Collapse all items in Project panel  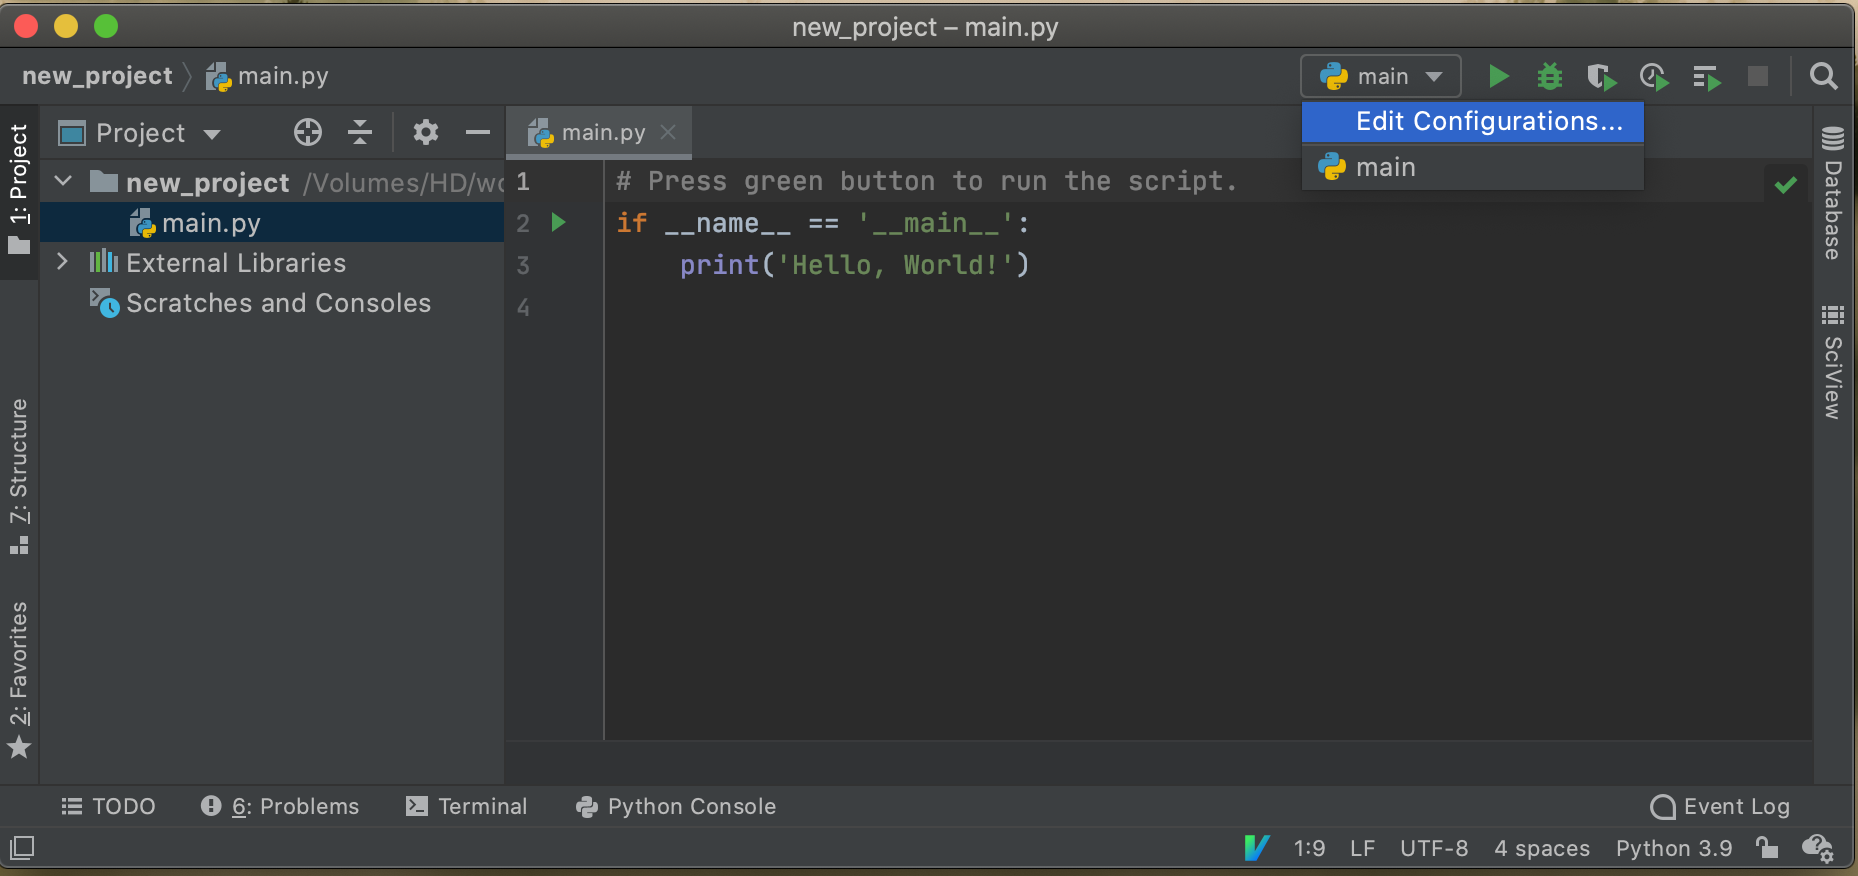point(360,132)
